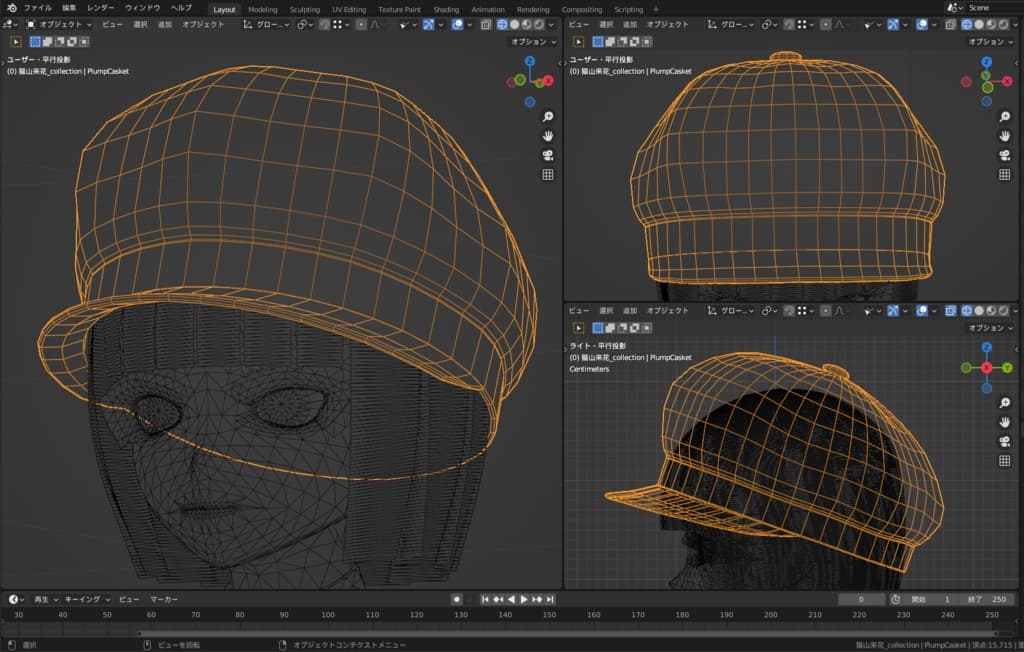Viewport: 1024px width, 652px height.
Task: Open the マーカー menu in timeline
Action: [x=163, y=599]
